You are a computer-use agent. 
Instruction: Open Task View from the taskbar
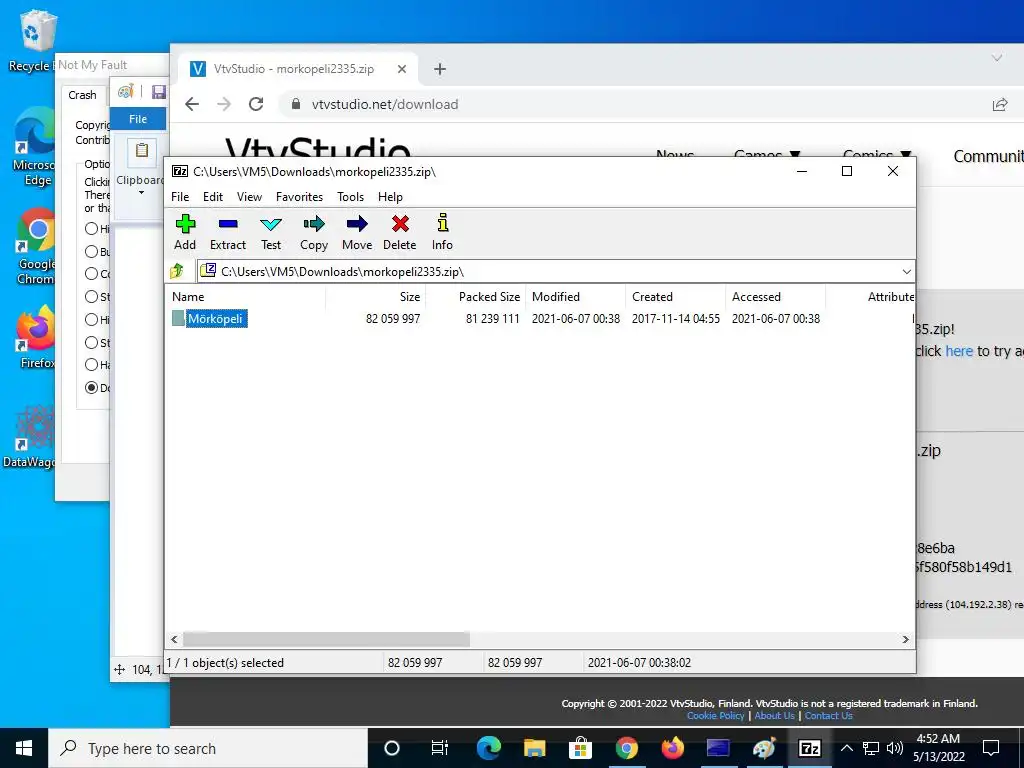440,748
